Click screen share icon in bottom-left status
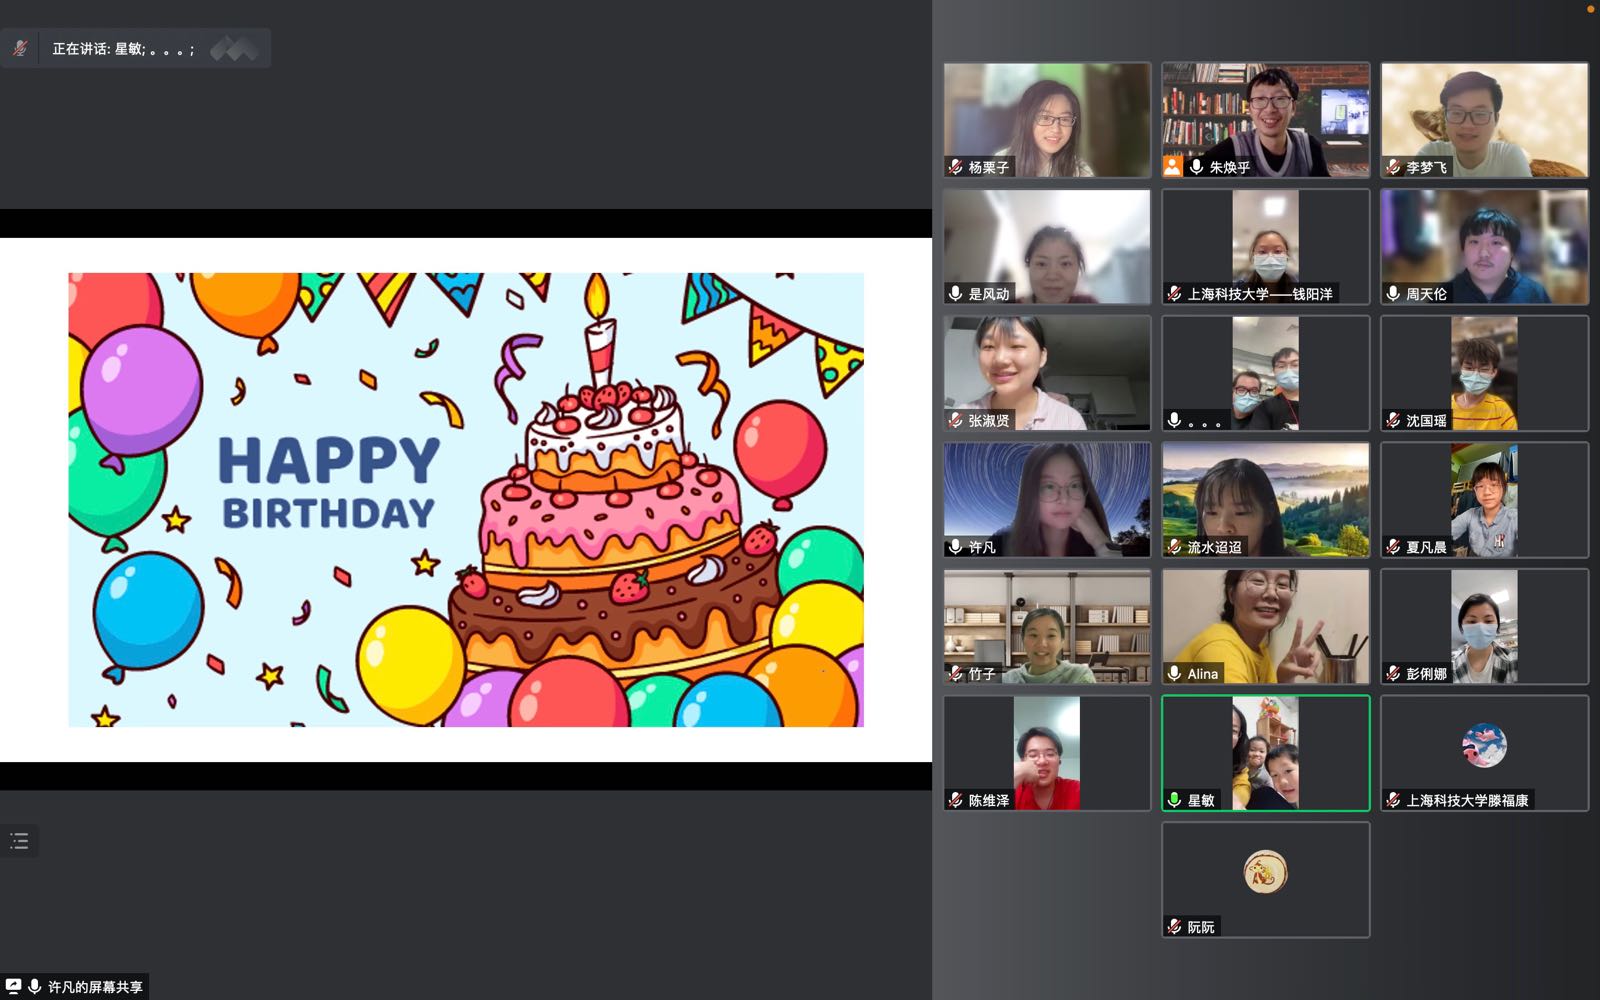Viewport: 1600px width, 1000px height. [13, 986]
